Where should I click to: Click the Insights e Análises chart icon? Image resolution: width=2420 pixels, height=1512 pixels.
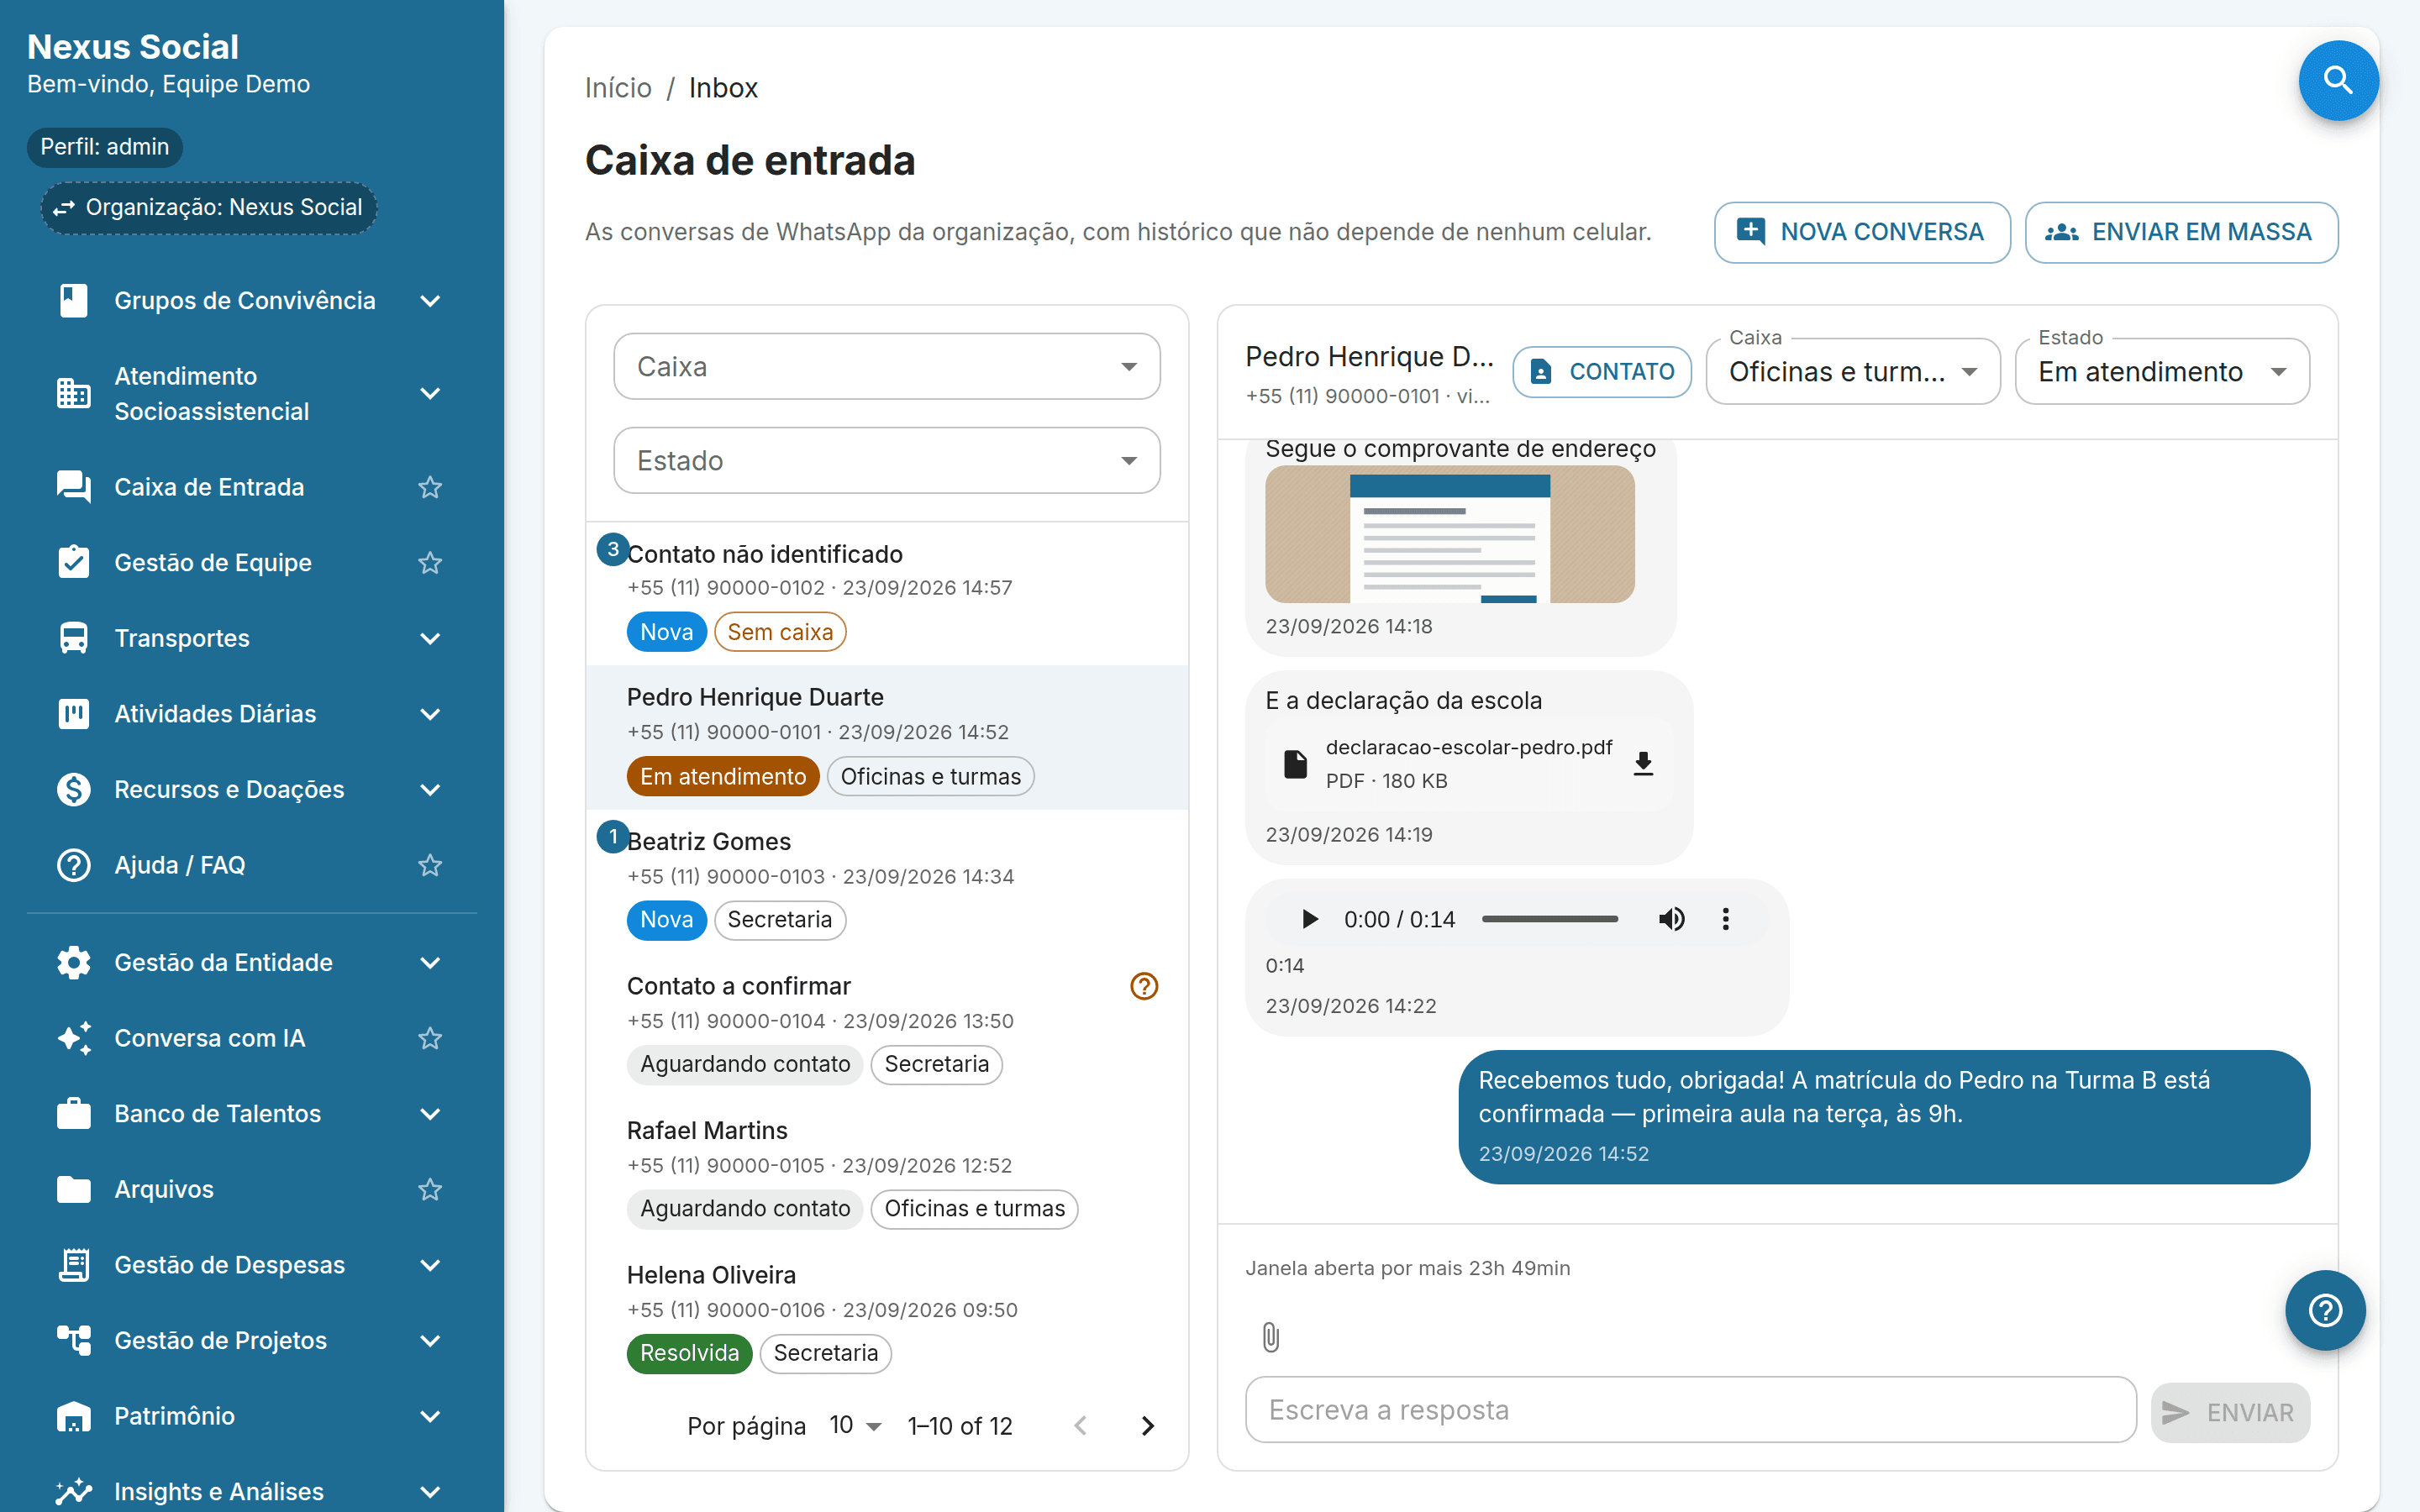point(73,1491)
